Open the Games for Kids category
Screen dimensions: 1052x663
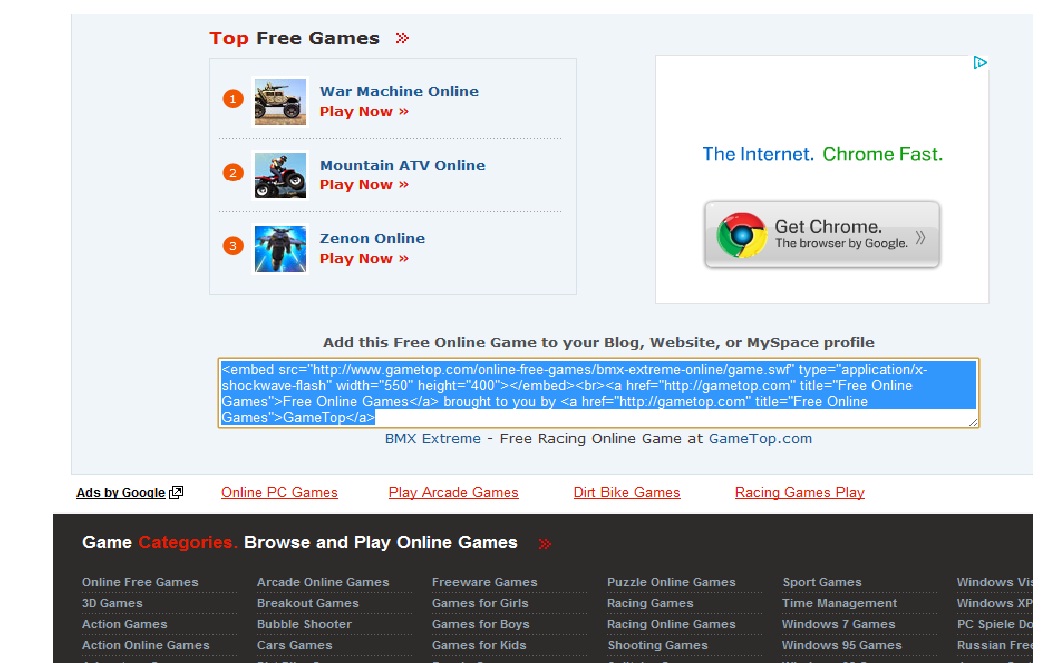(x=479, y=645)
